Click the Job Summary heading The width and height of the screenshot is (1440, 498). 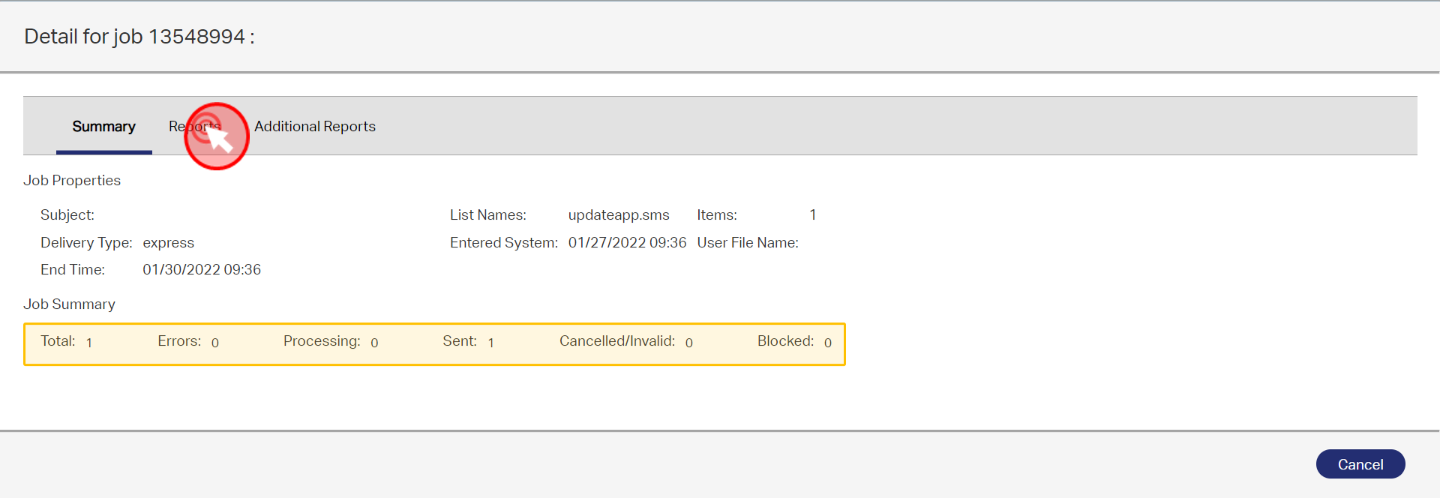pyautogui.click(x=69, y=304)
